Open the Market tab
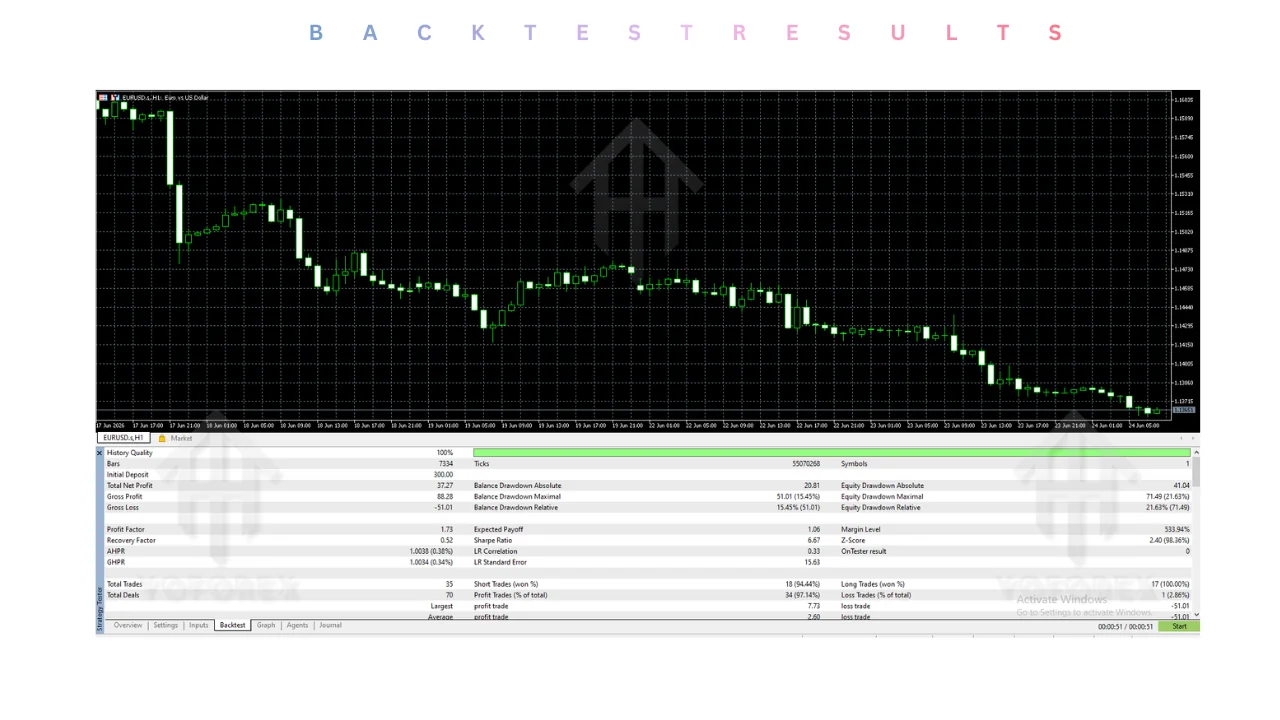1280x720 pixels. (181, 438)
